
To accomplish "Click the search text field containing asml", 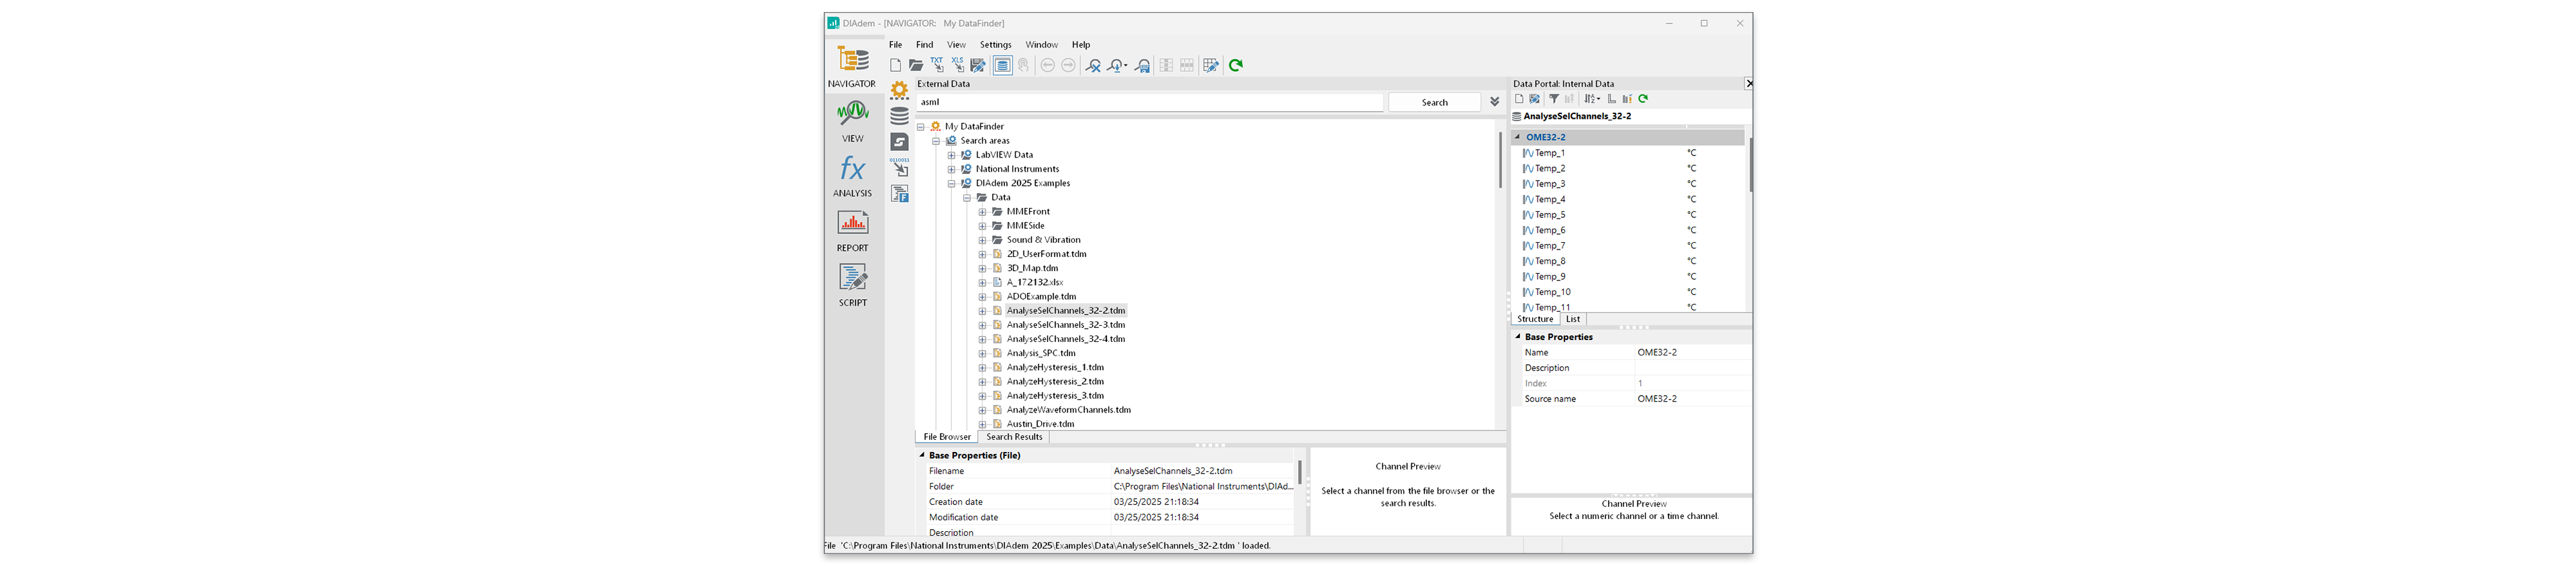I will [1150, 102].
